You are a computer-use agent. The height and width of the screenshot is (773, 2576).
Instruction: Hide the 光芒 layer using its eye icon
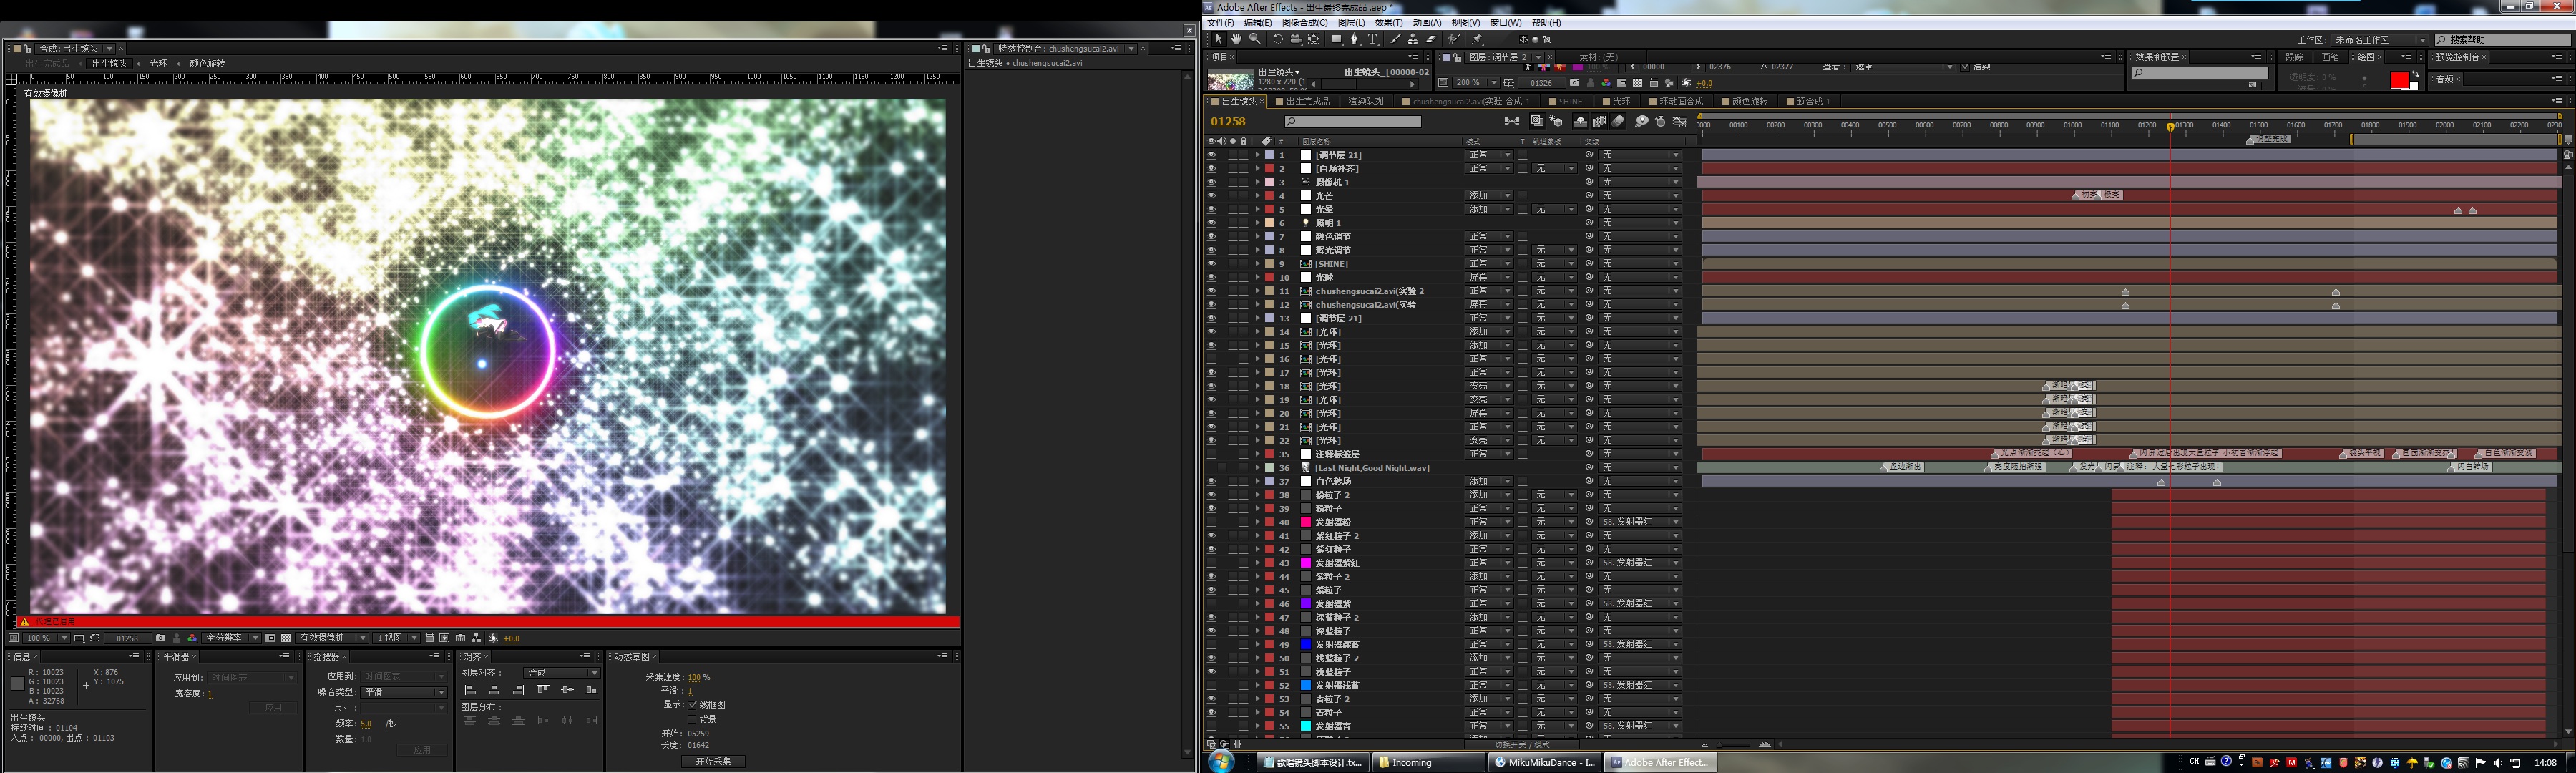click(1211, 196)
